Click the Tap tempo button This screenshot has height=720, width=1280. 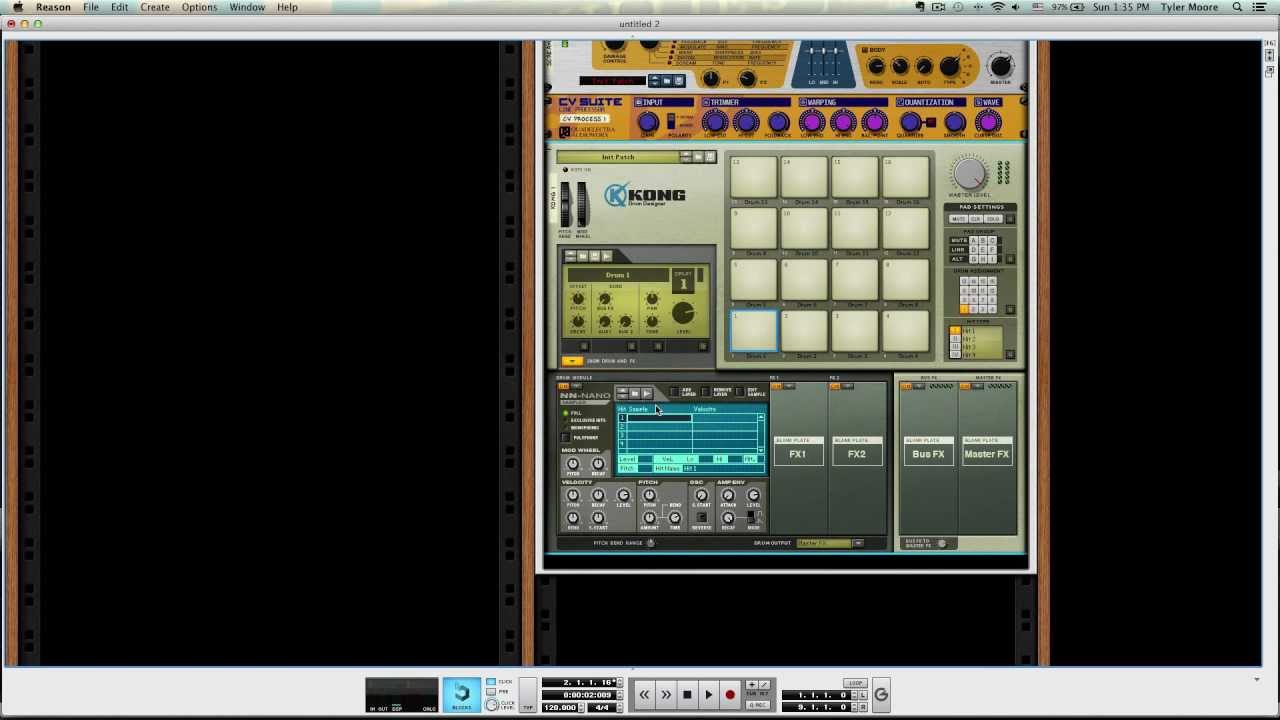528,694
